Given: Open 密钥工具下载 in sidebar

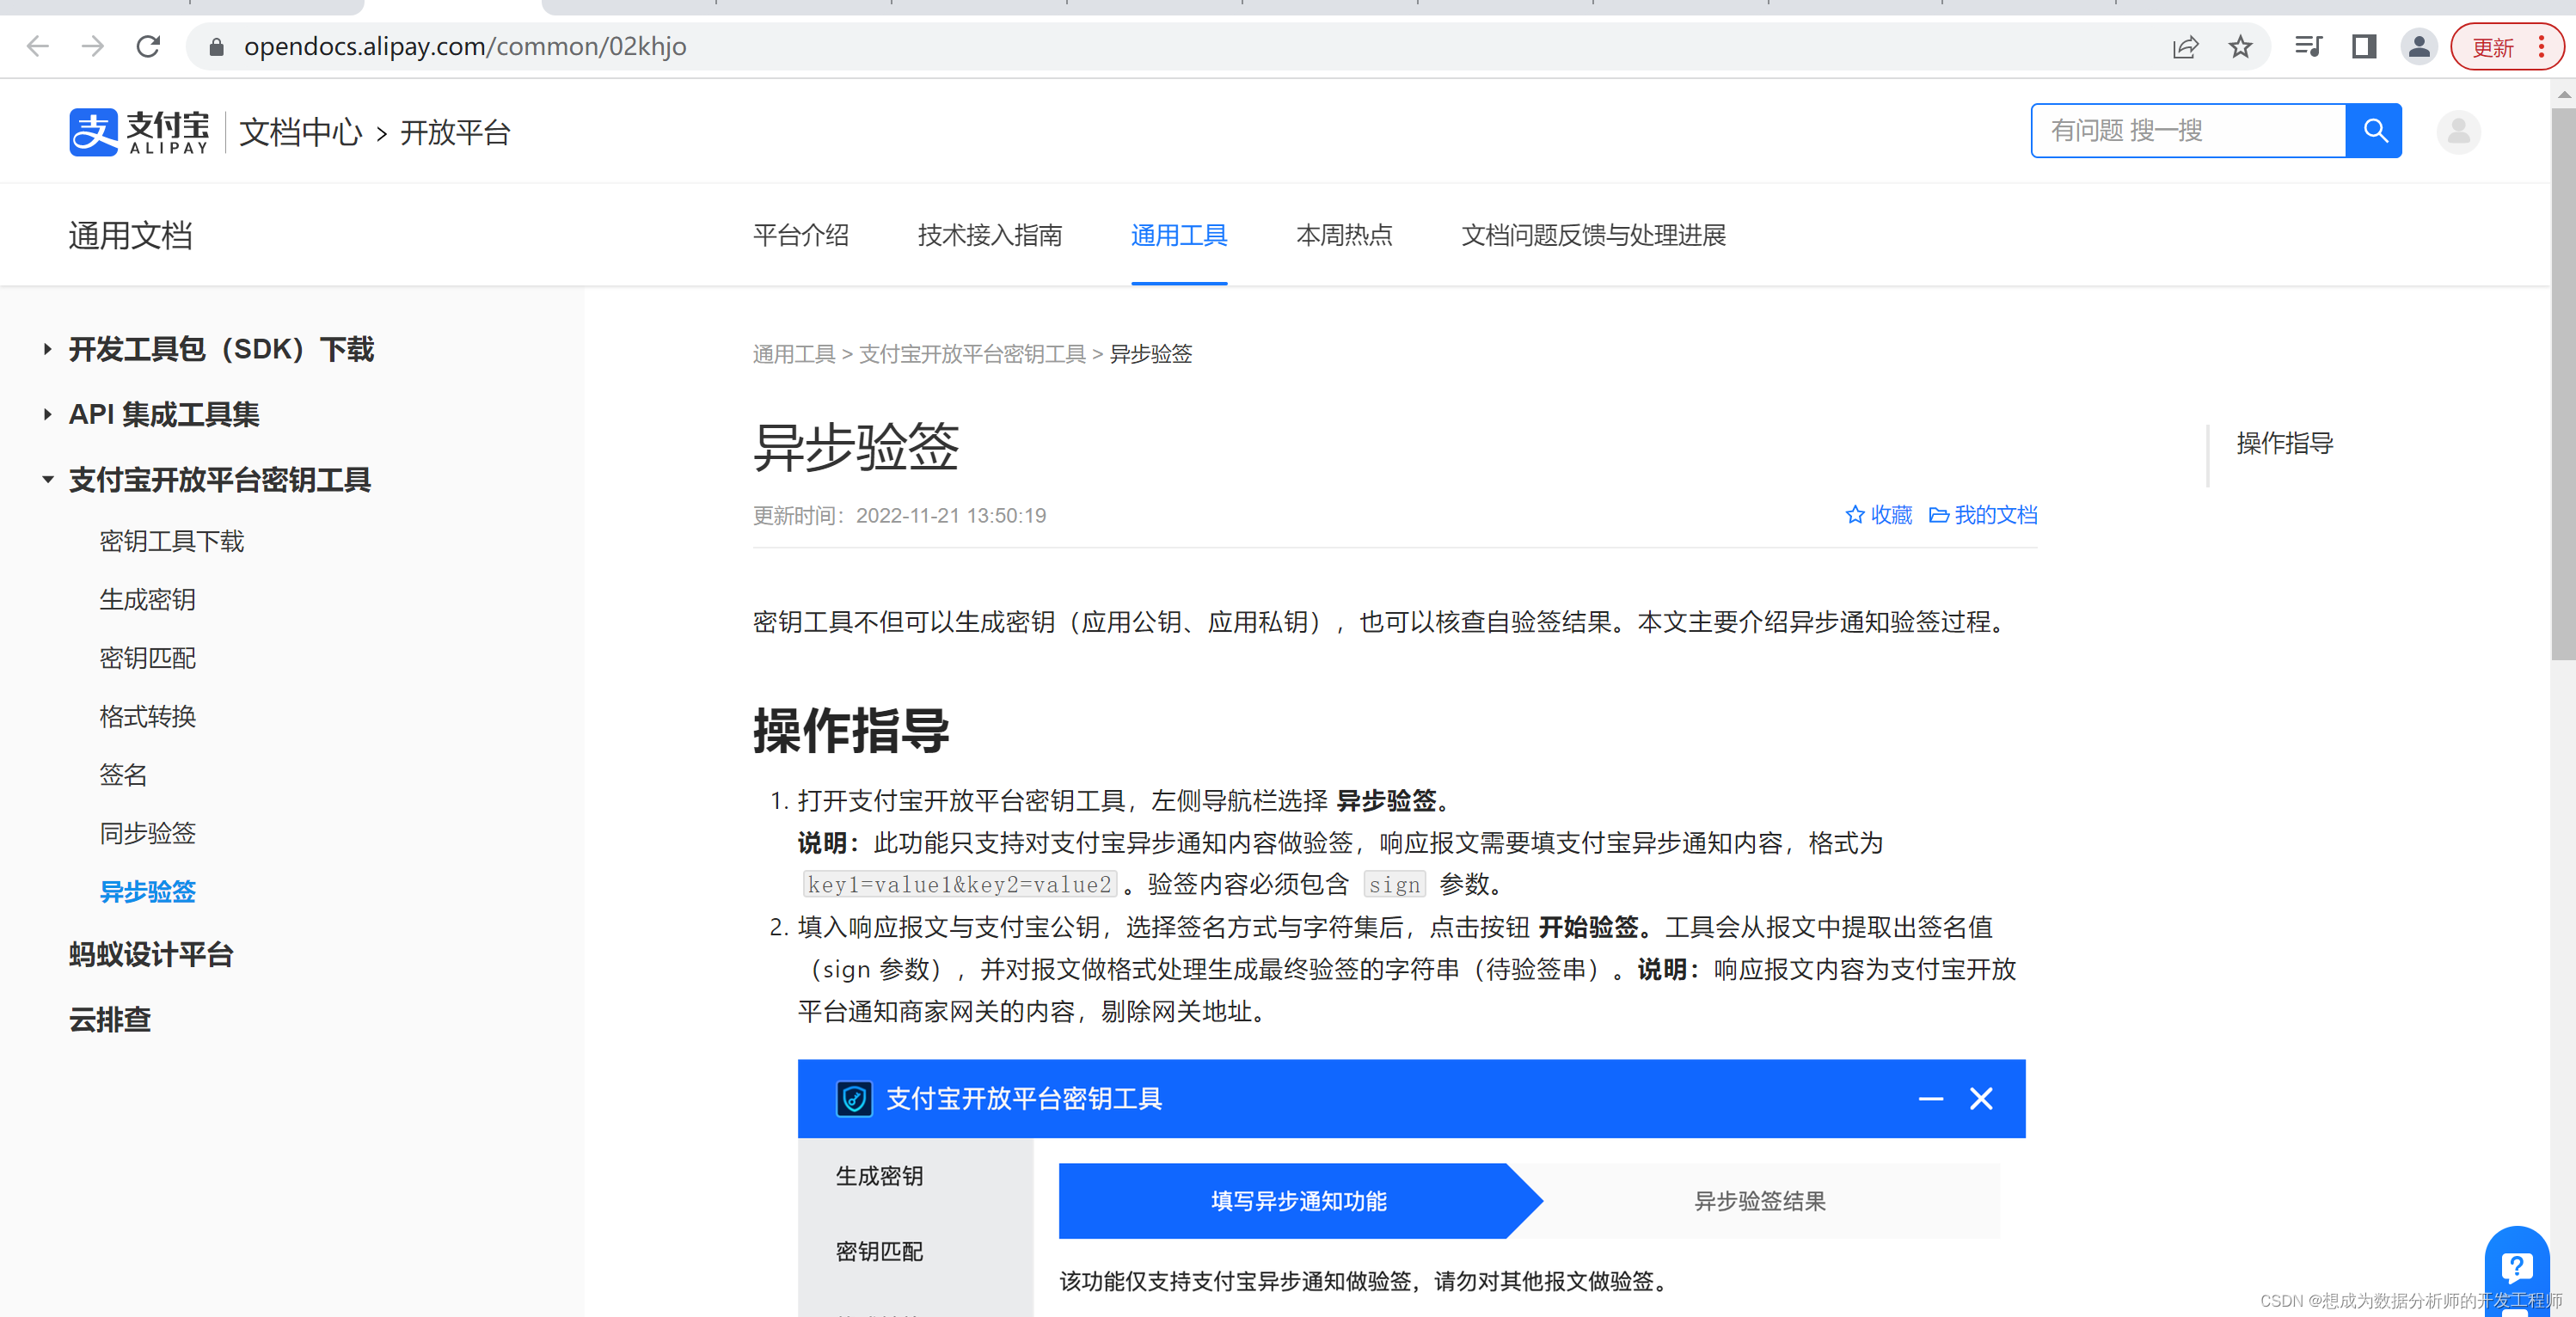Looking at the screenshot, I should [x=172, y=541].
